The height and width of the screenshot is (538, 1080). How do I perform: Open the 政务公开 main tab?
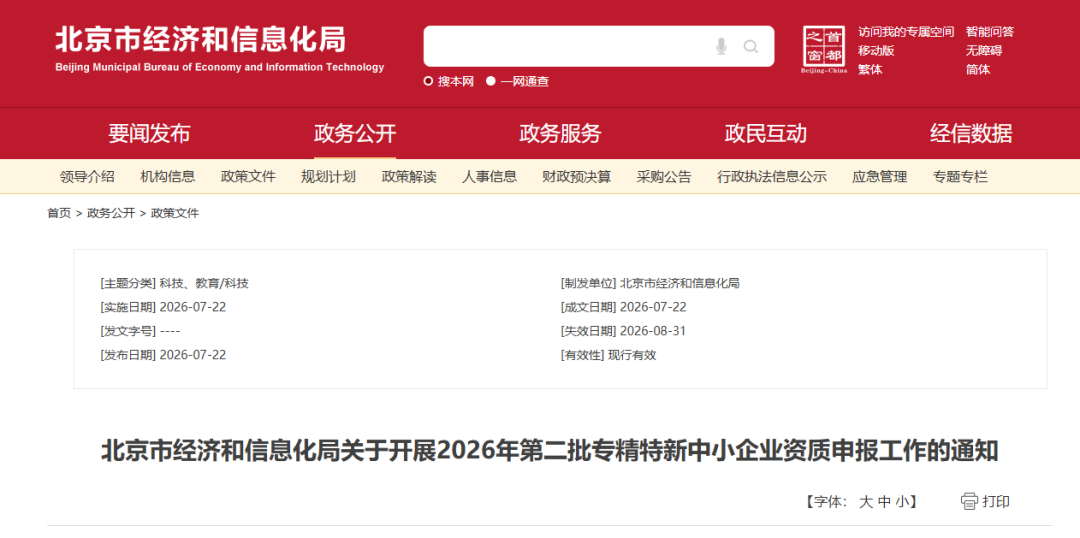pos(355,133)
